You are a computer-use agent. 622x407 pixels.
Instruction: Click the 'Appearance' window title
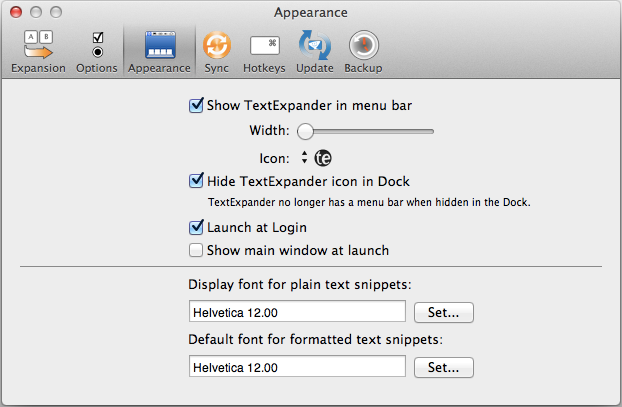pyautogui.click(x=311, y=13)
